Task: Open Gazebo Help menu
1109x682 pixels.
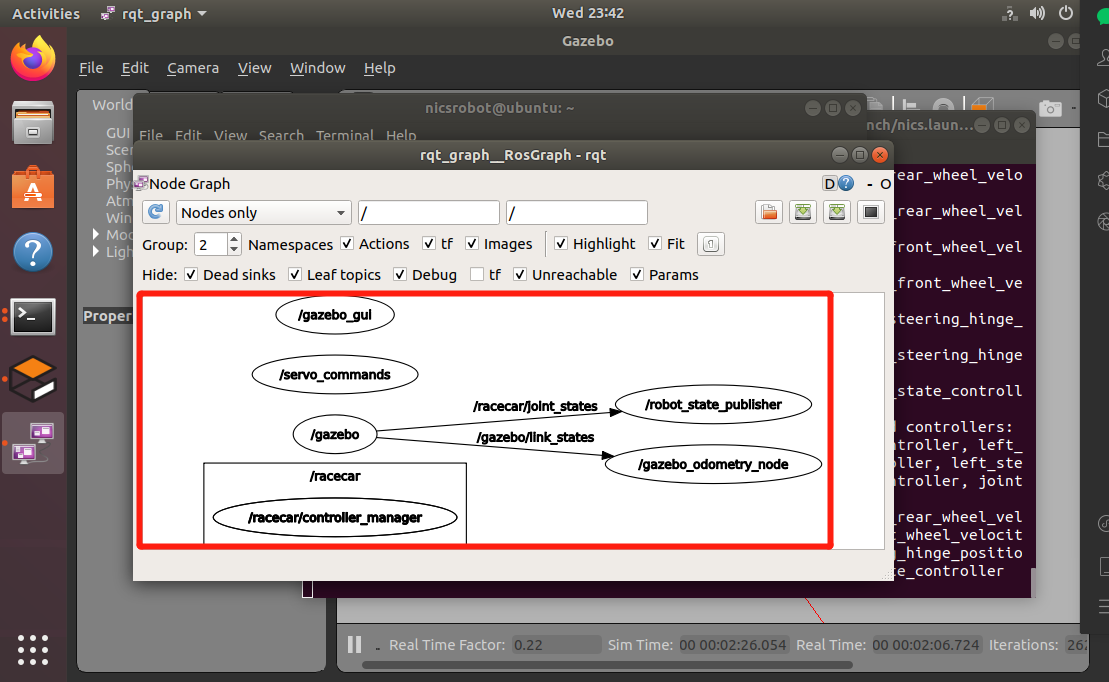Action: coord(379,68)
